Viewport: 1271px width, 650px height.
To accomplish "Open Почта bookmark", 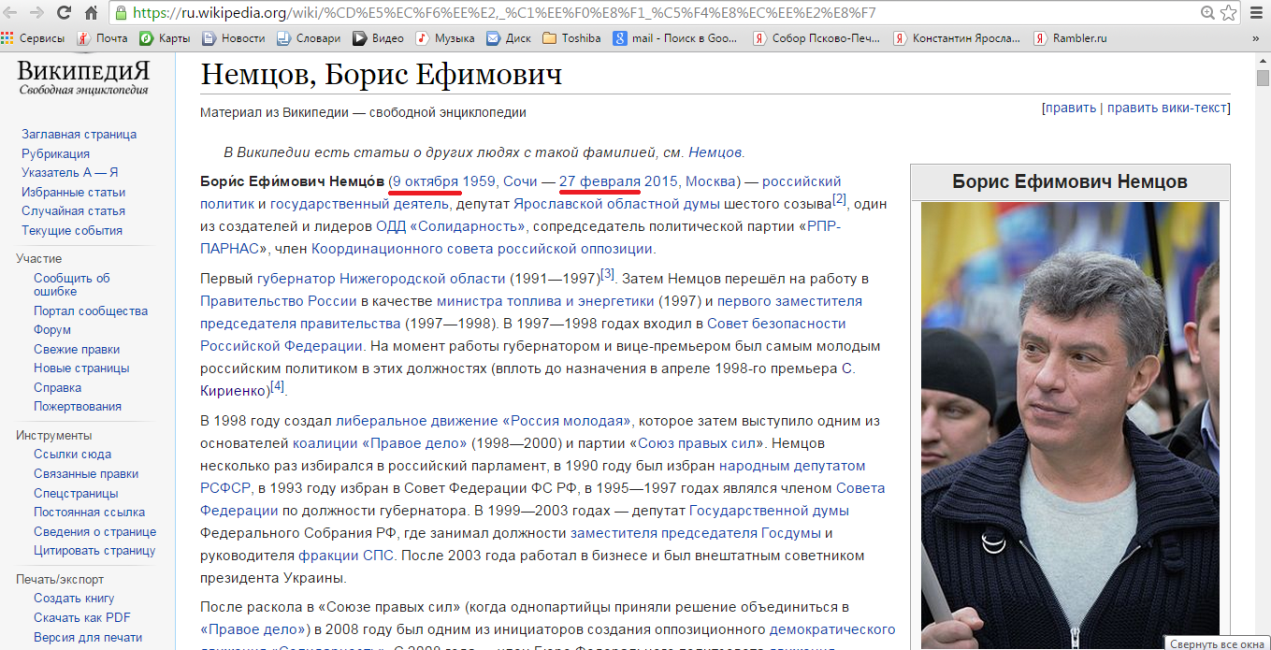I will (x=102, y=38).
